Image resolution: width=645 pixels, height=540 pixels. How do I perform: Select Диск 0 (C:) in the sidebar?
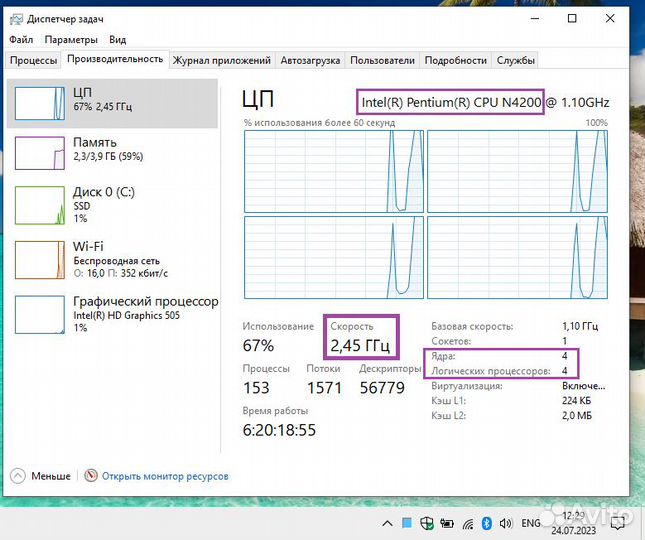point(112,205)
